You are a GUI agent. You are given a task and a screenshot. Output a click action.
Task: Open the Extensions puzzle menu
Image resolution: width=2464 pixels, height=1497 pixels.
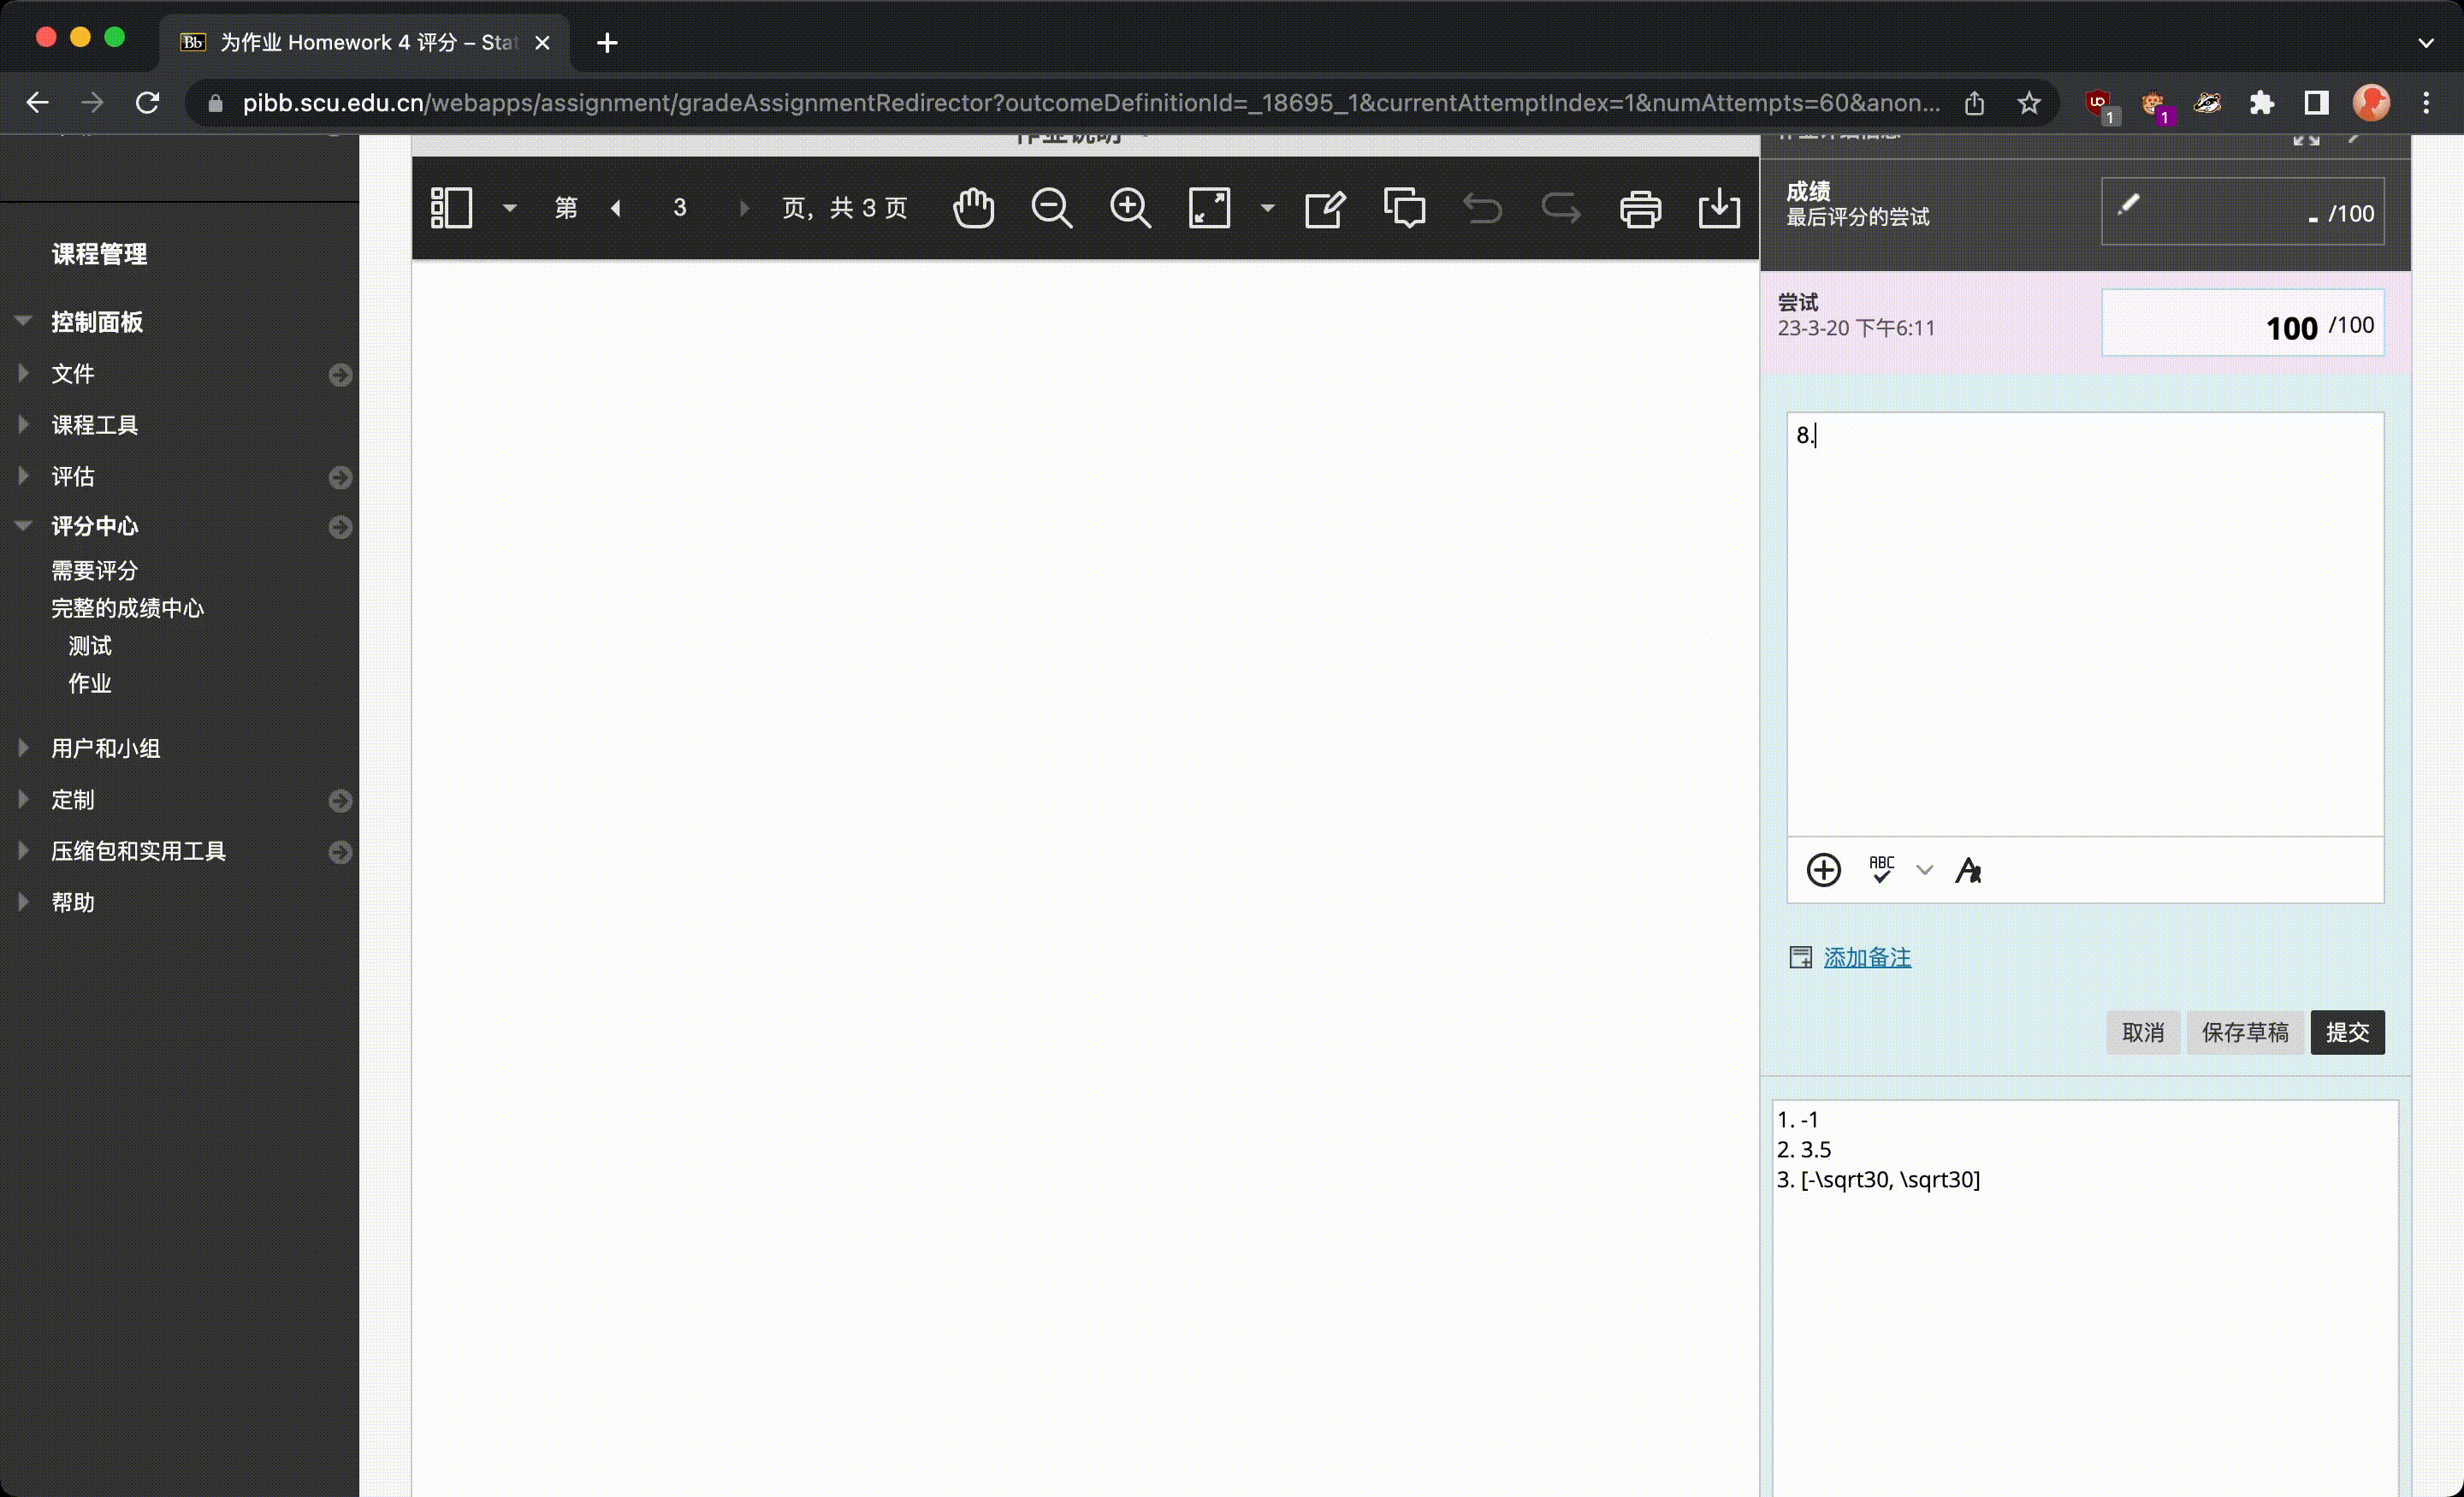(2261, 102)
